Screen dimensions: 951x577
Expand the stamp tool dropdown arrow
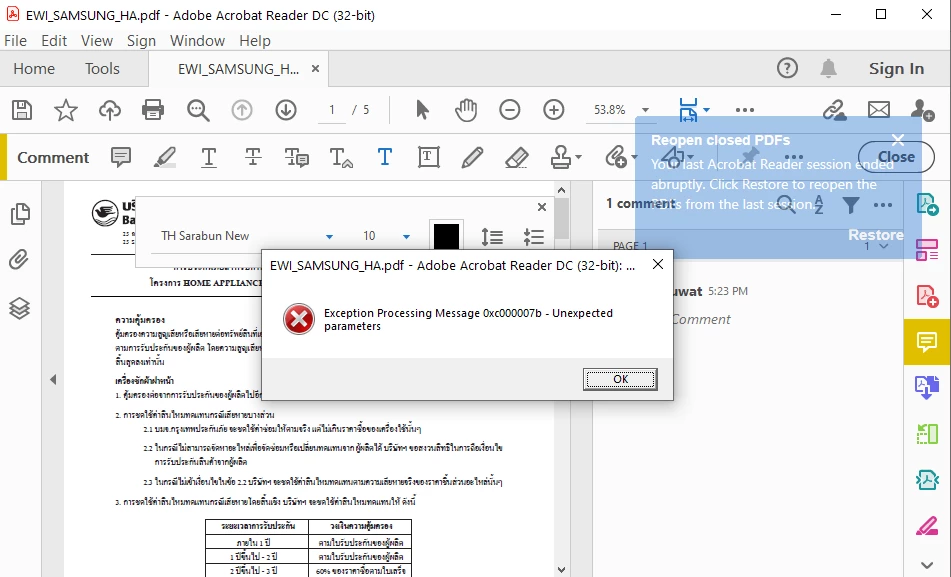pos(579,157)
